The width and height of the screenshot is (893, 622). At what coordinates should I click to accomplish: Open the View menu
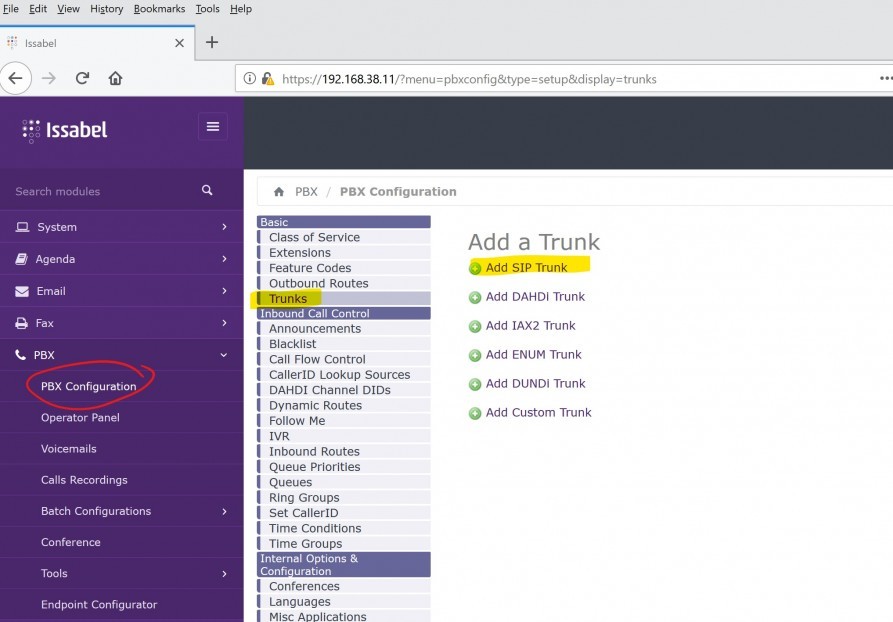coord(68,9)
